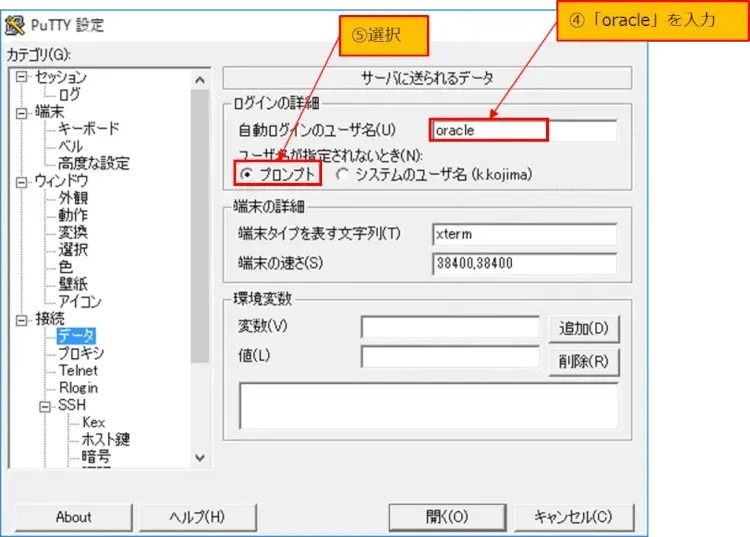This screenshot has width=750, height=537.
Task: Click the terminal type field showing xterm
Action: click(524, 234)
